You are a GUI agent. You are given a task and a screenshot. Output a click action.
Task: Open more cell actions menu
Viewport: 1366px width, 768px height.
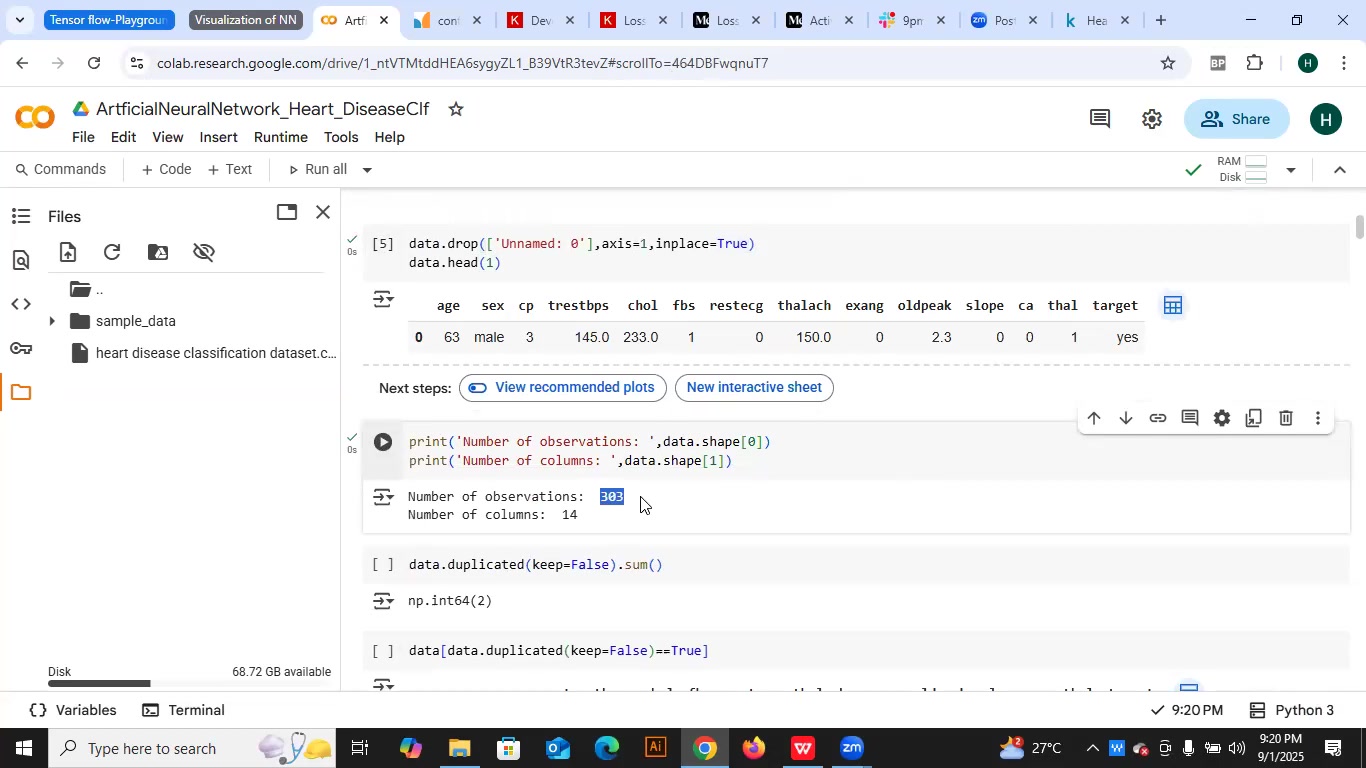click(x=1318, y=418)
